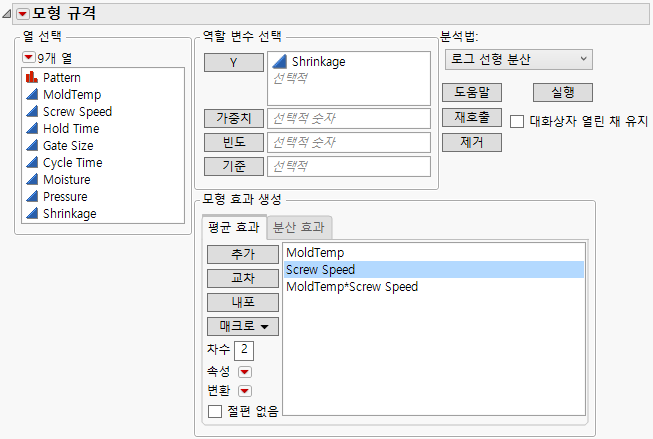This screenshot has height=439, width=653.
Task: Click the Moisture continuous column icon
Action: 32,180
